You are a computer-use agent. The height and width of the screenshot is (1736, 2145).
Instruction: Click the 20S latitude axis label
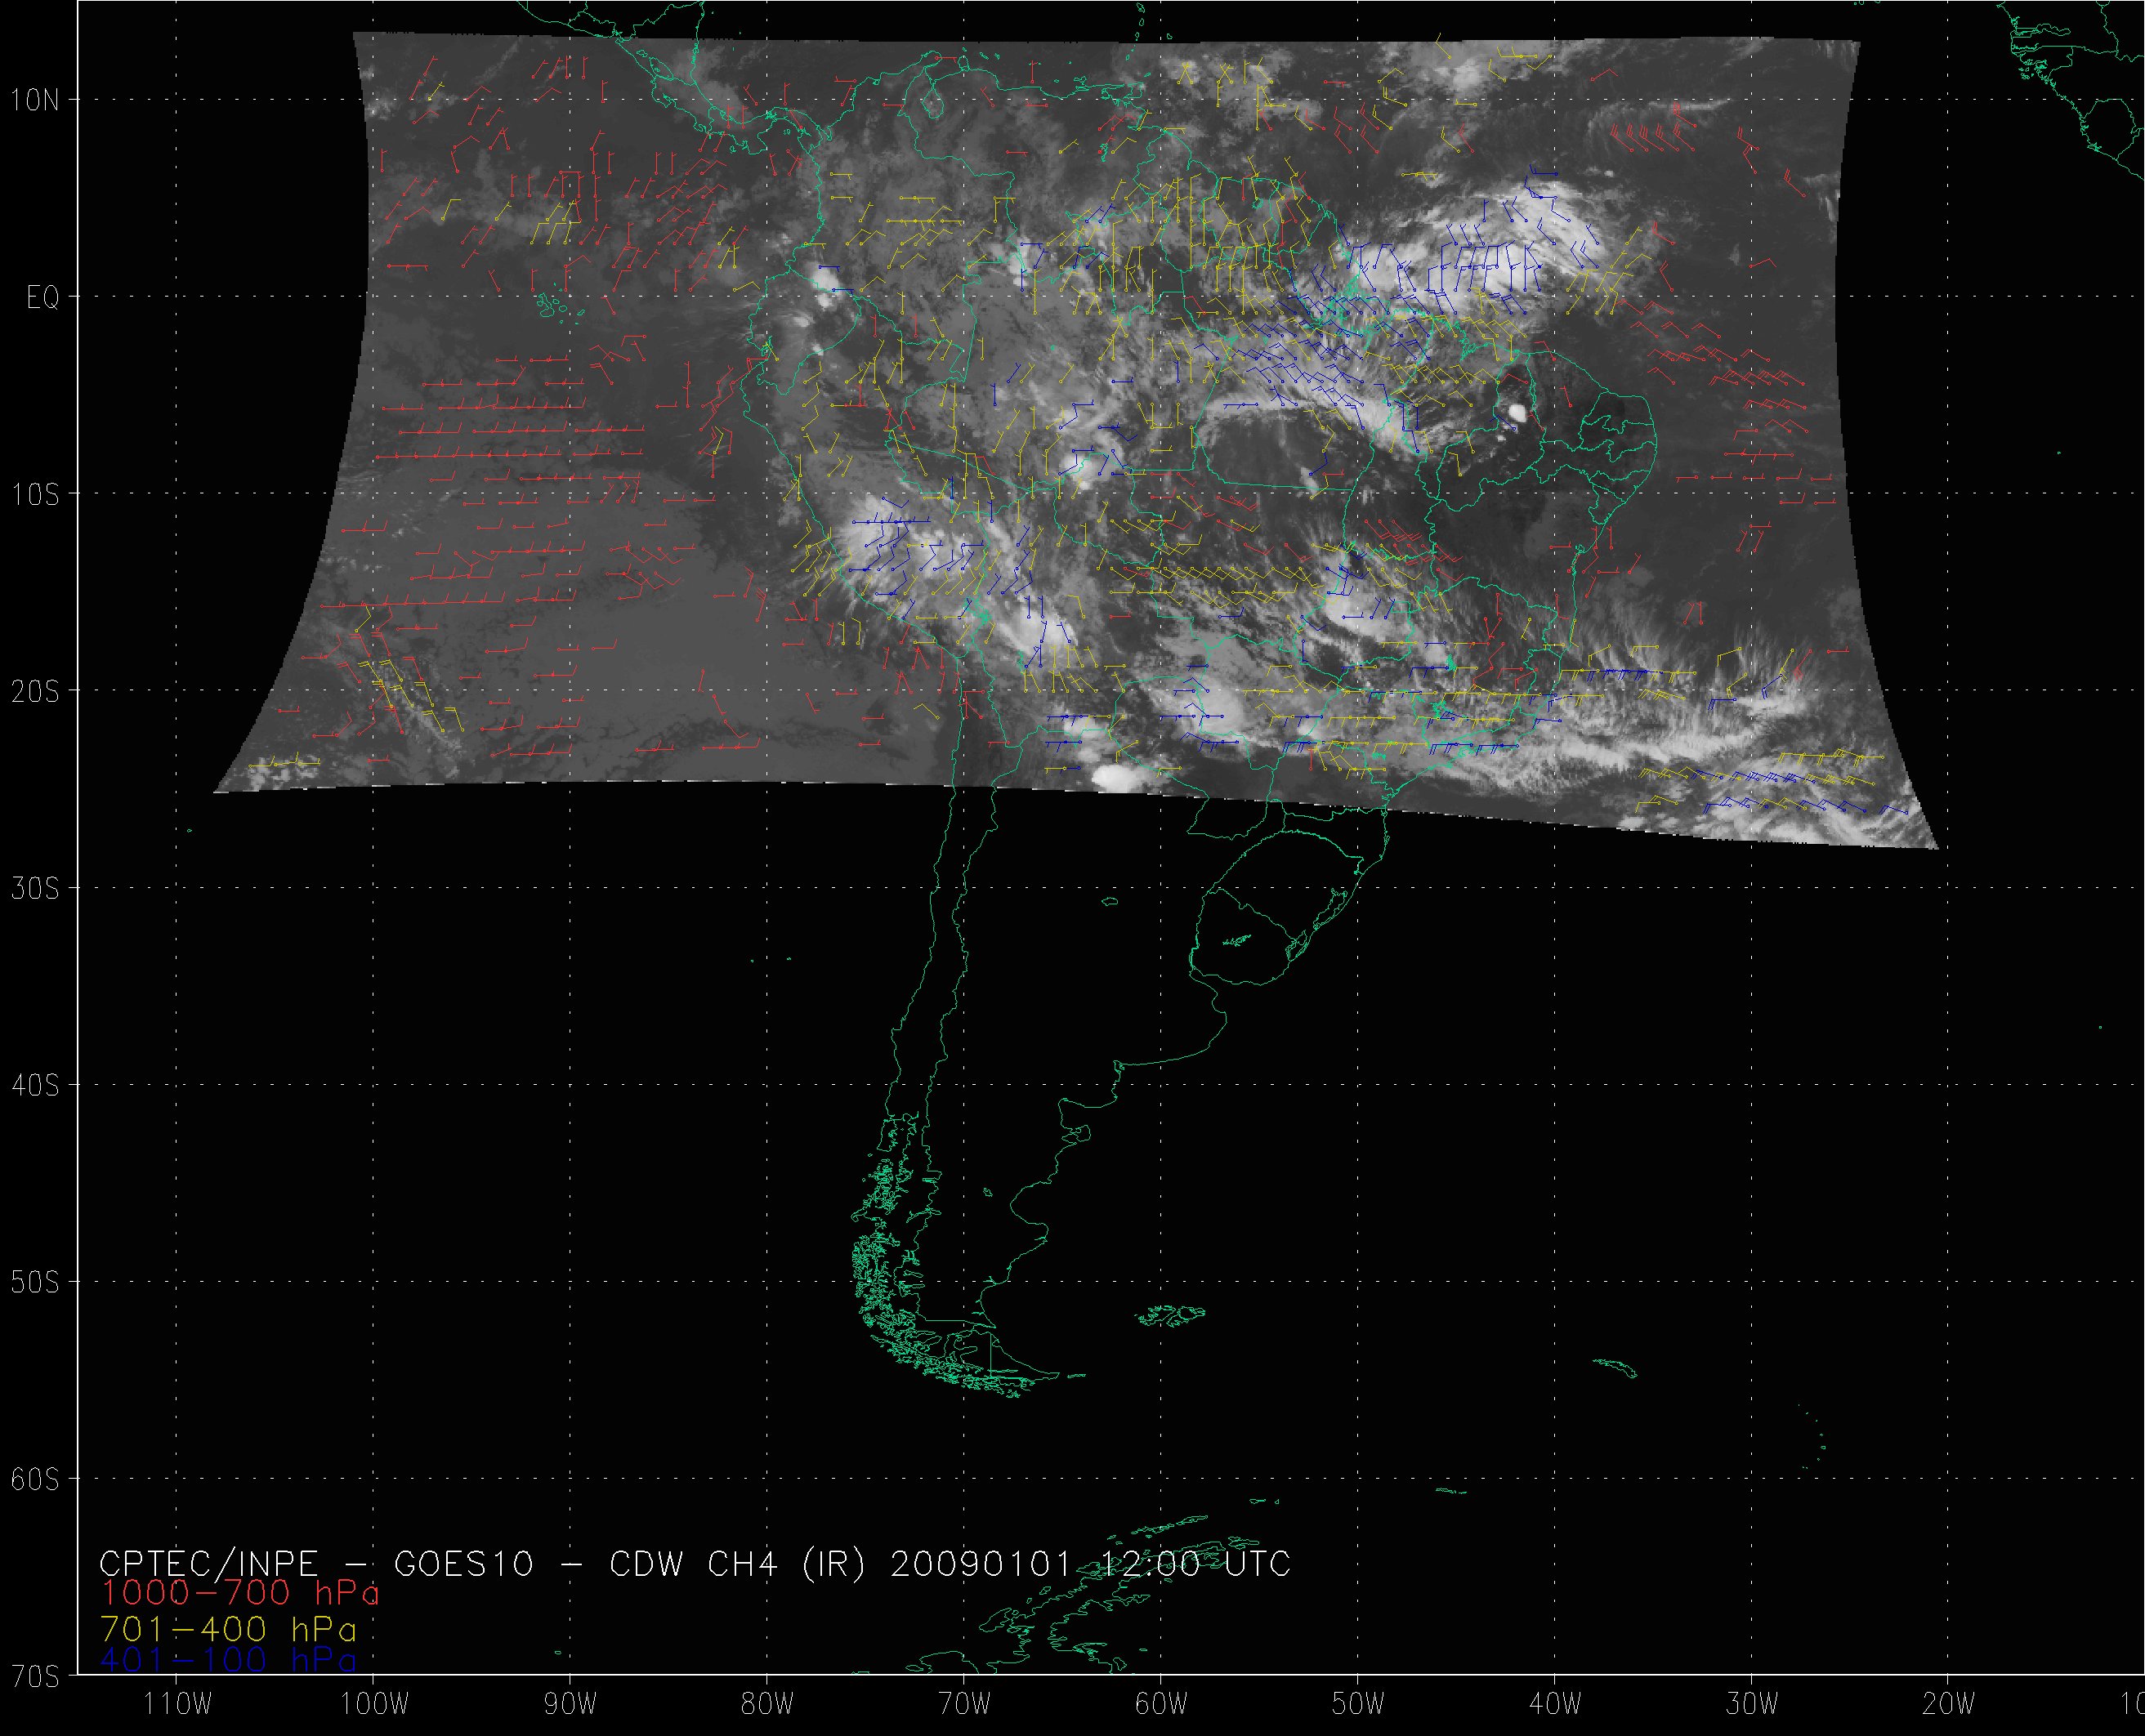pyautogui.click(x=36, y=691)
